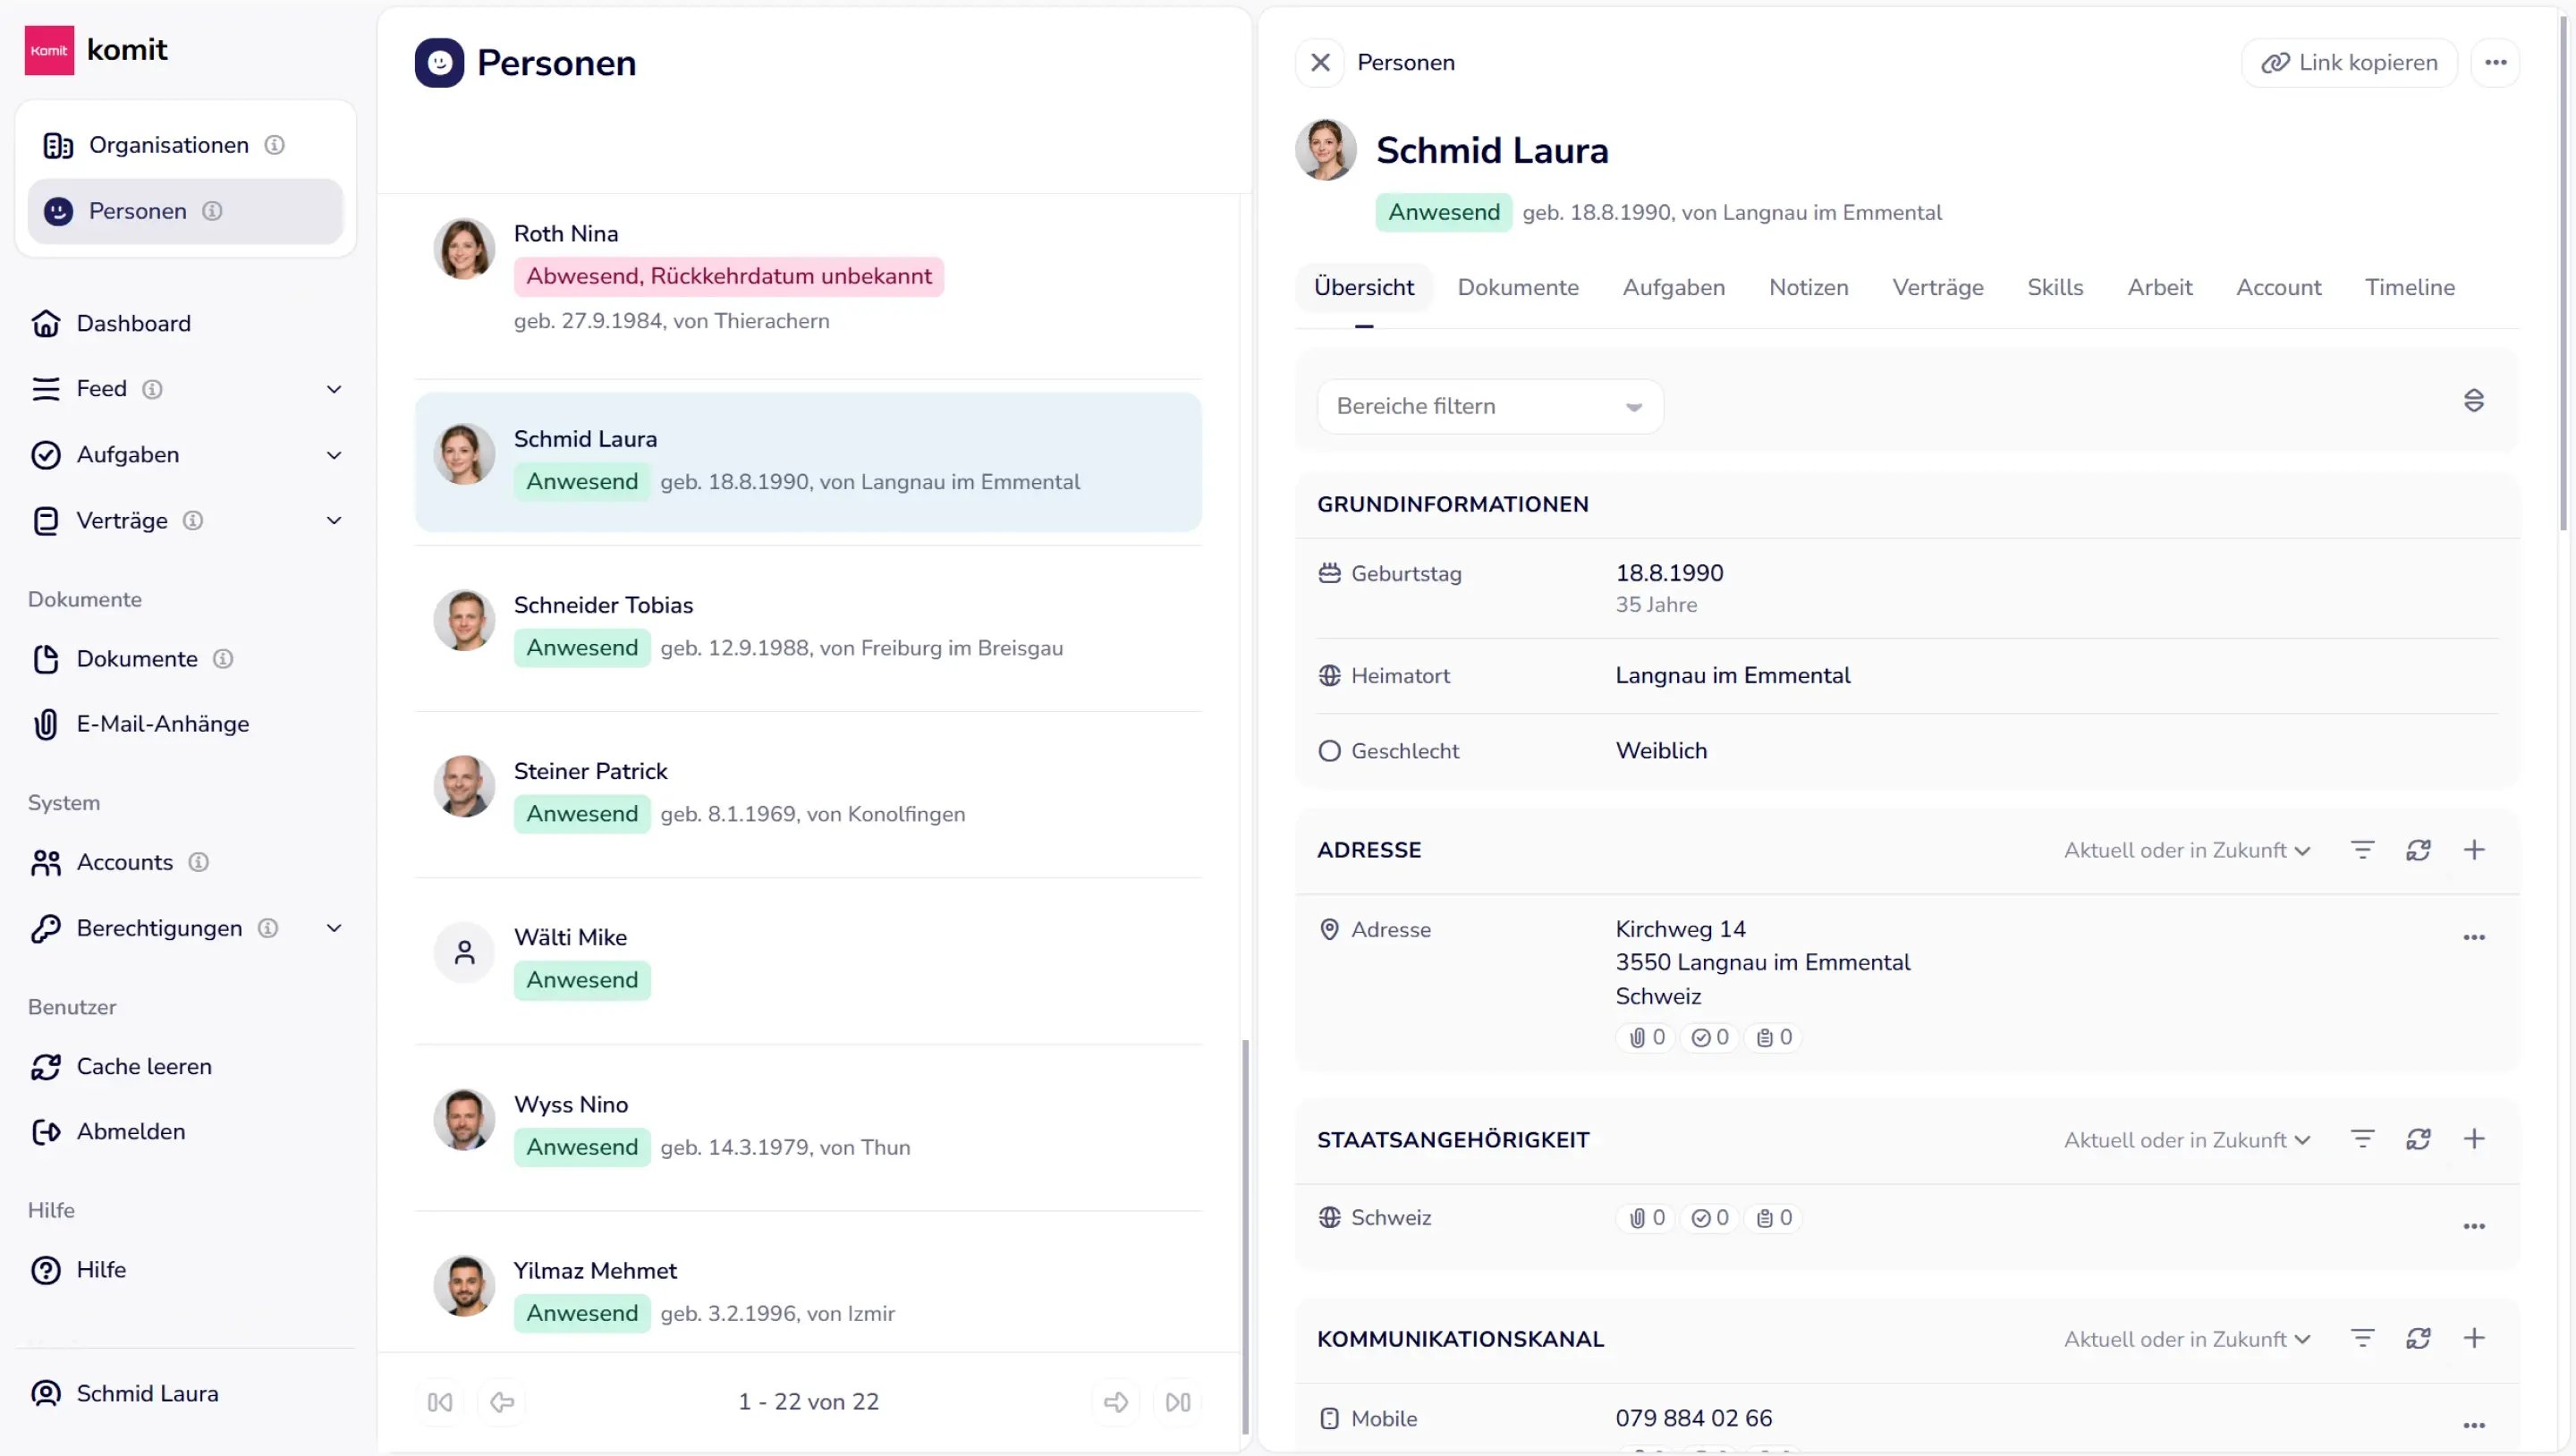This screenshot has width=2576, height=1456.
Task: Open the Bereiche filtern dropdown
Action: tap(1489, 406)
